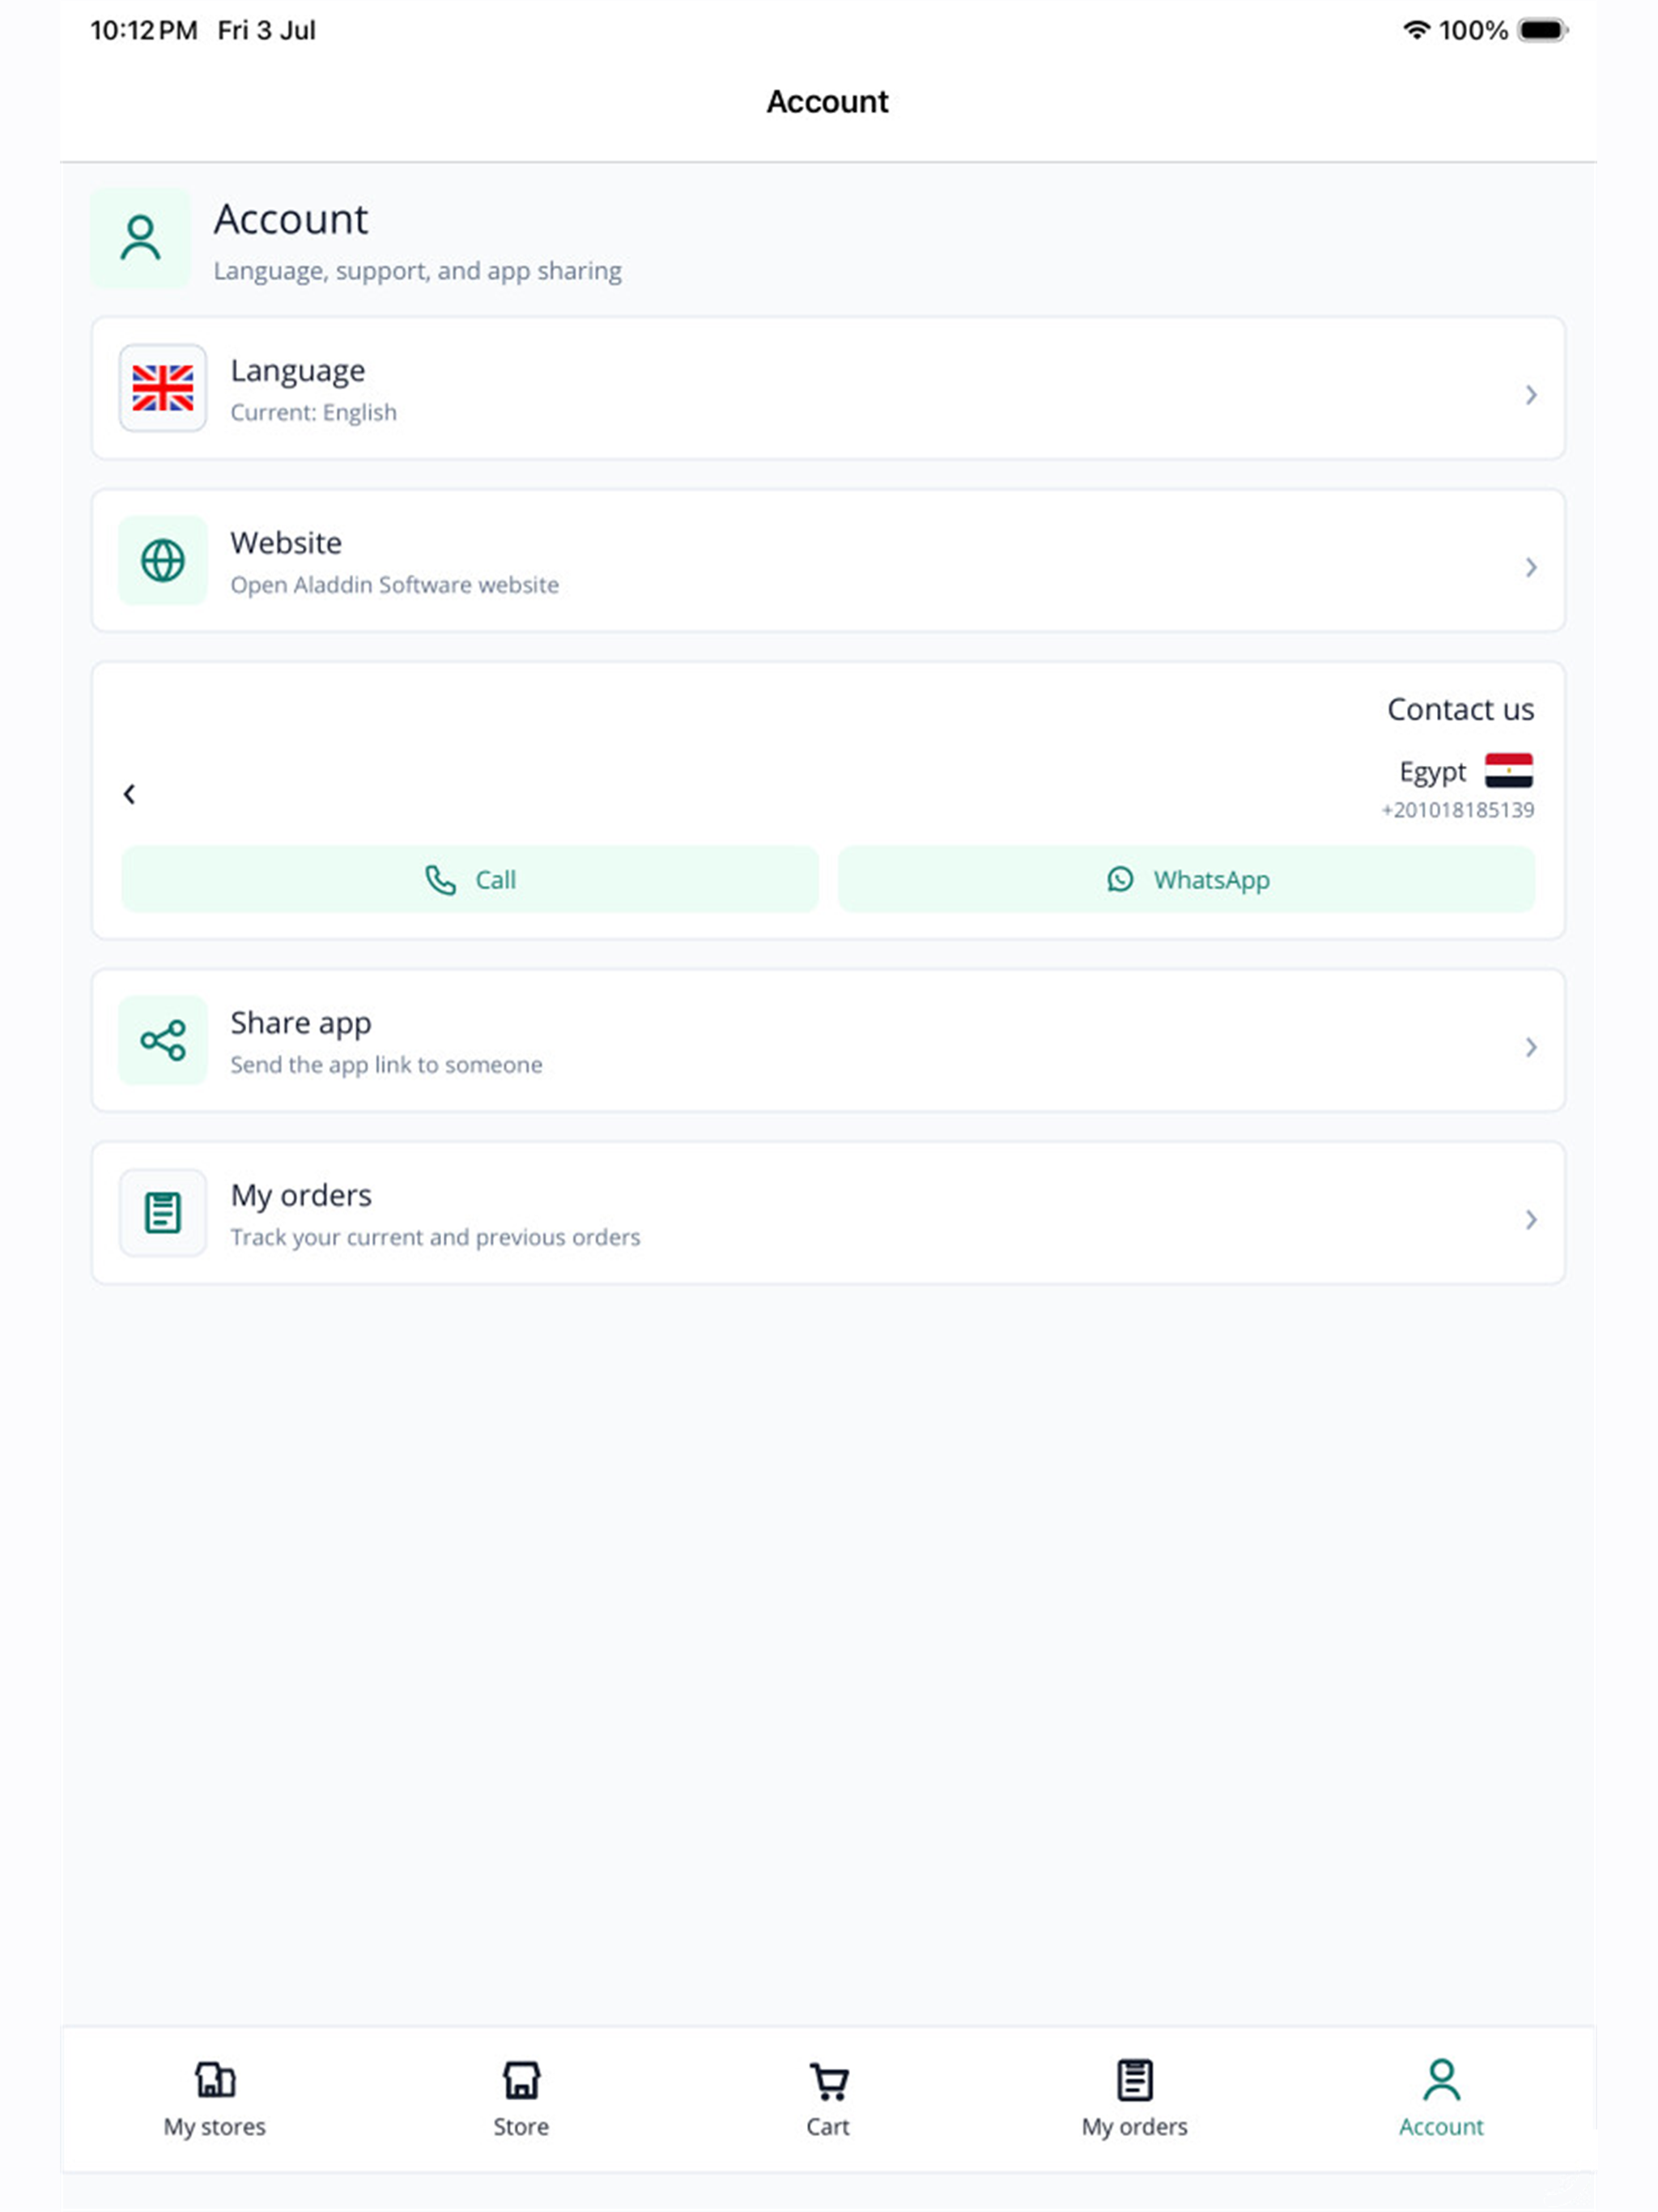
Task: Tap the phone icon on Call button
Action: point(440,880)
